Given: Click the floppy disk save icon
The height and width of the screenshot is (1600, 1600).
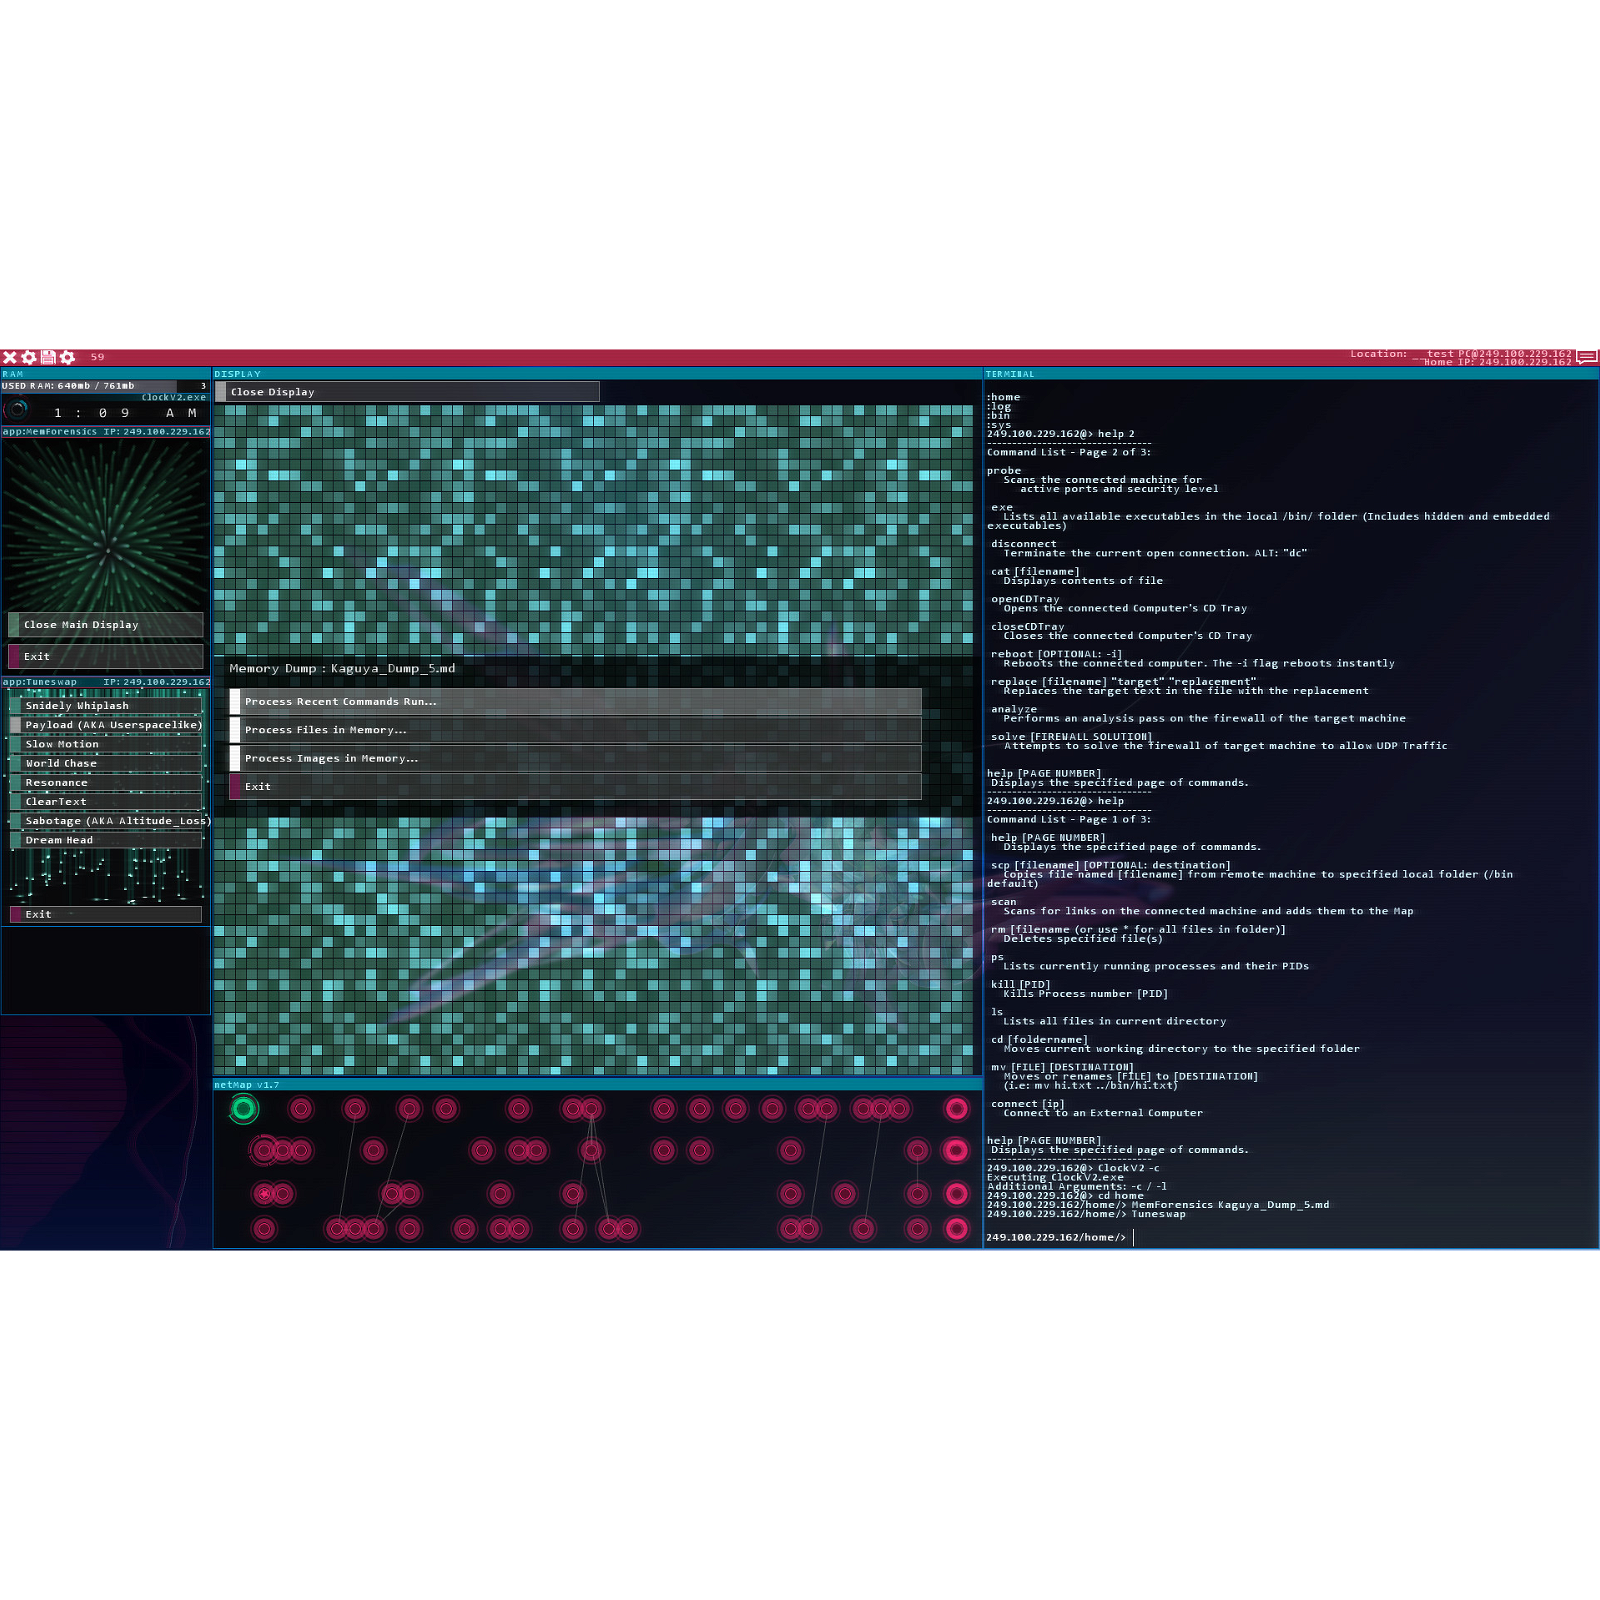Looking at the screenshot, I should coord(48,357).
